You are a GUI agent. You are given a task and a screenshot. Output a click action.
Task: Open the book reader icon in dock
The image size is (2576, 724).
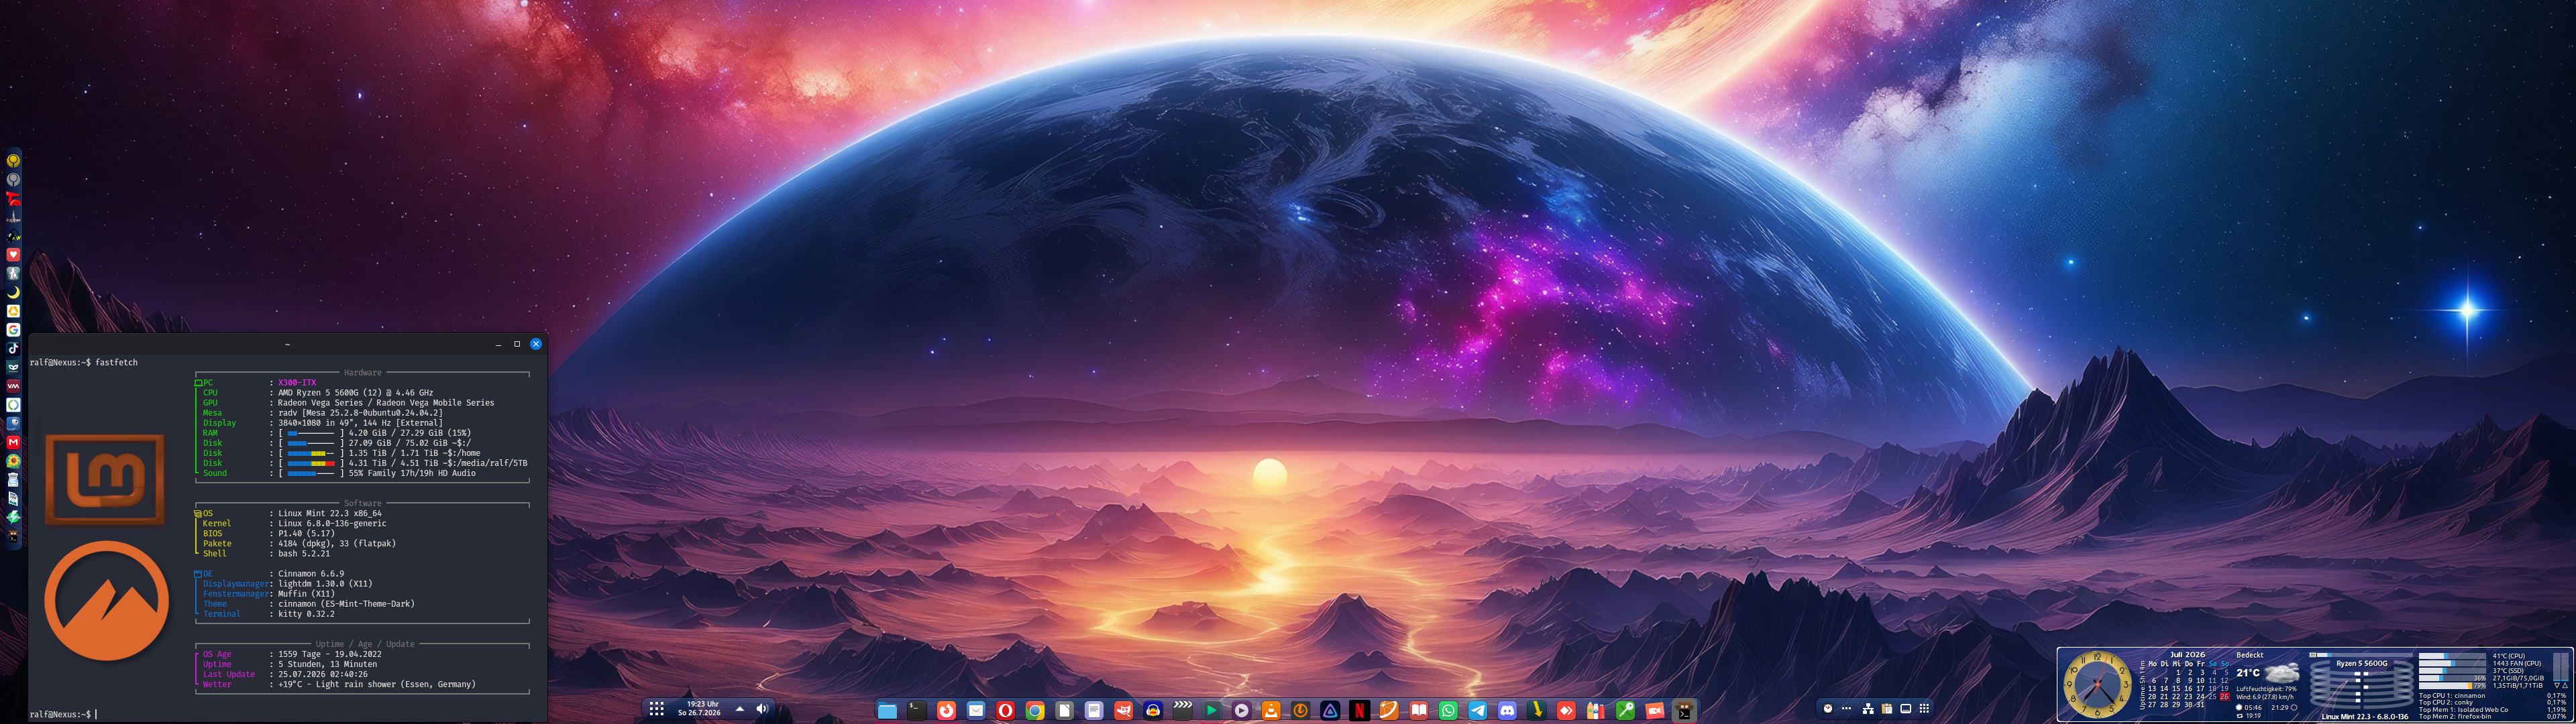pos(1418,710)
